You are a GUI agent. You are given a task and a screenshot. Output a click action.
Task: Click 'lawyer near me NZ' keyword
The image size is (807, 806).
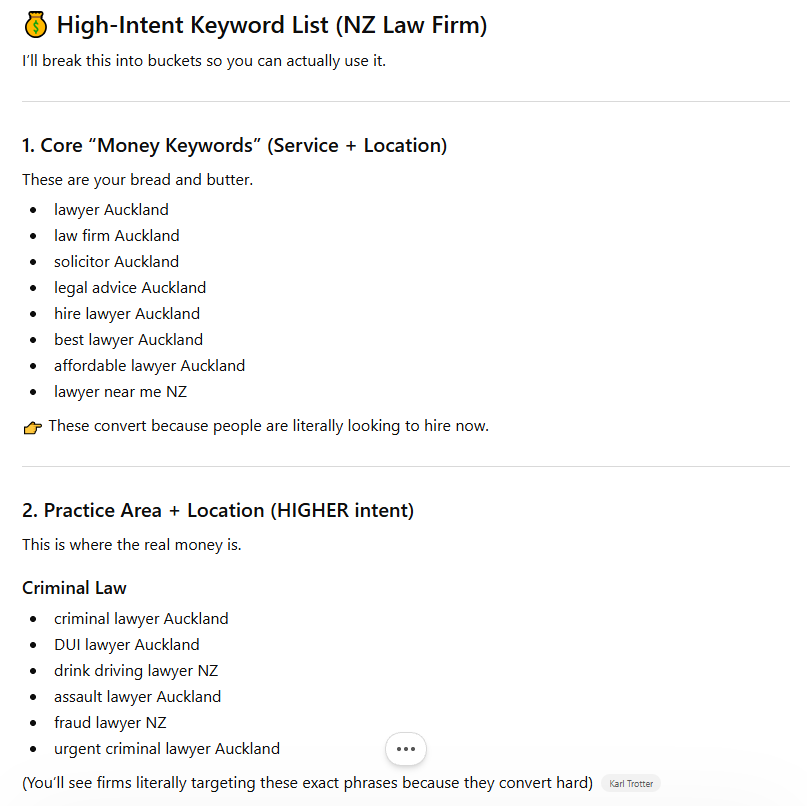[x=120, y=392]
